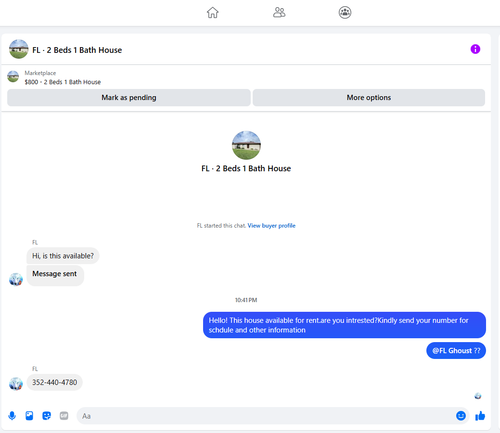Viewport: 500px width, 433px height.
Task: Click the seen-by avatar receipt indicator
Action: click(x=478, y=396)
